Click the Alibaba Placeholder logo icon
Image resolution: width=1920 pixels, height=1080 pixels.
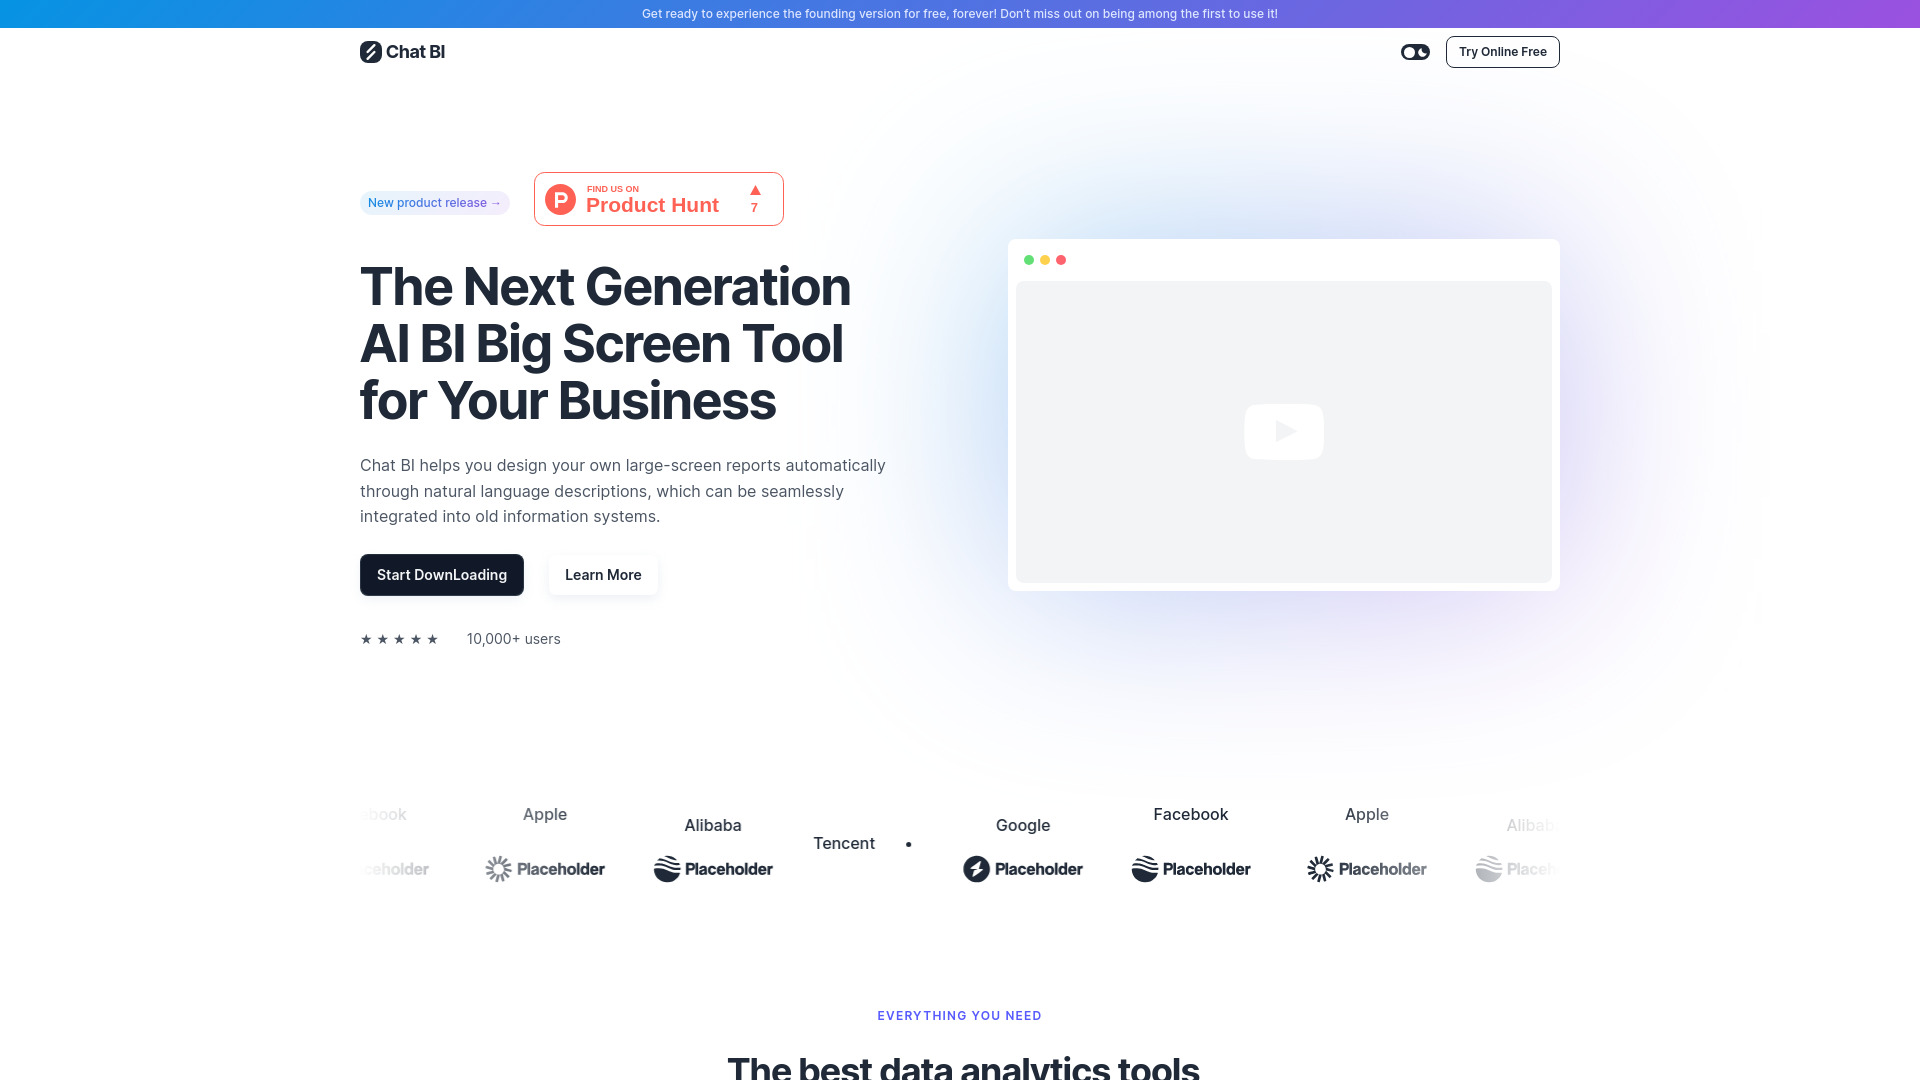pyautogui.click(x=667, y=868)
